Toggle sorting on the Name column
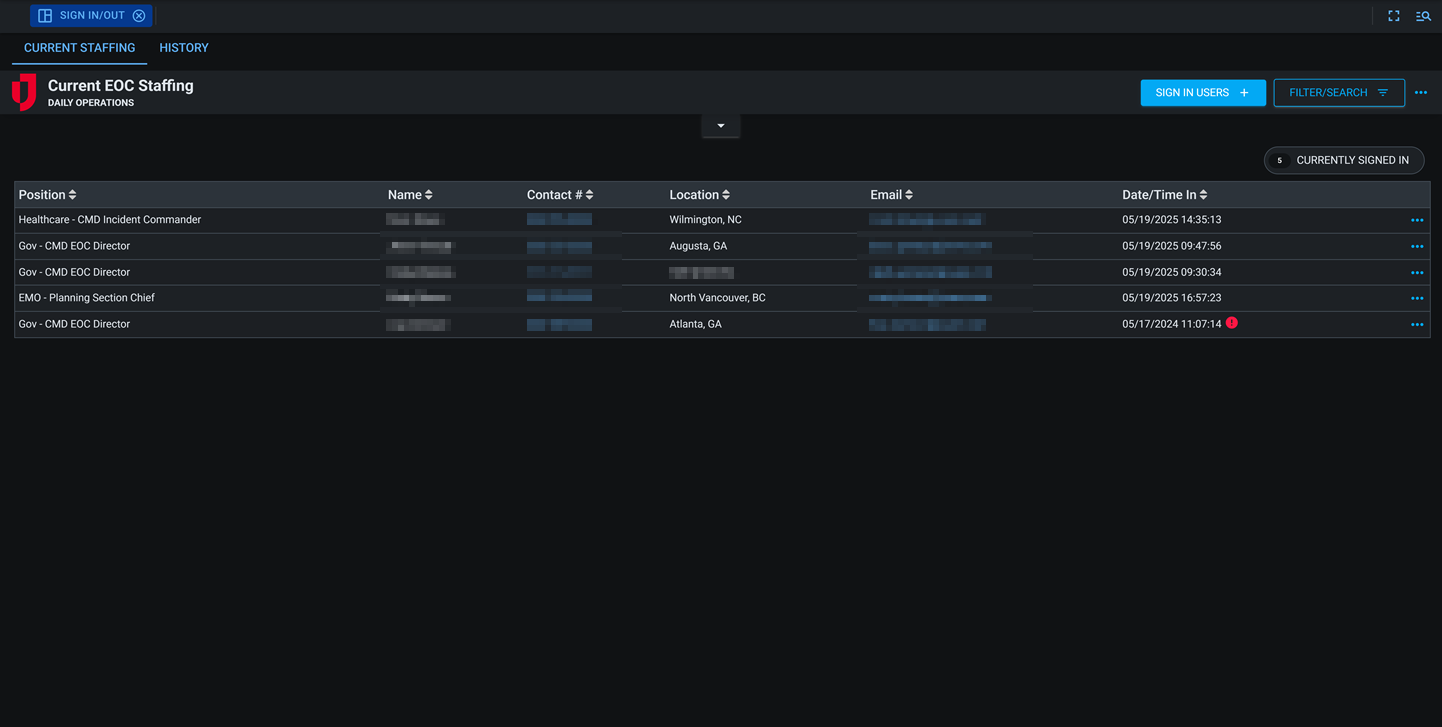This screenshot has width=1442, height=727. tap(428, 194)
